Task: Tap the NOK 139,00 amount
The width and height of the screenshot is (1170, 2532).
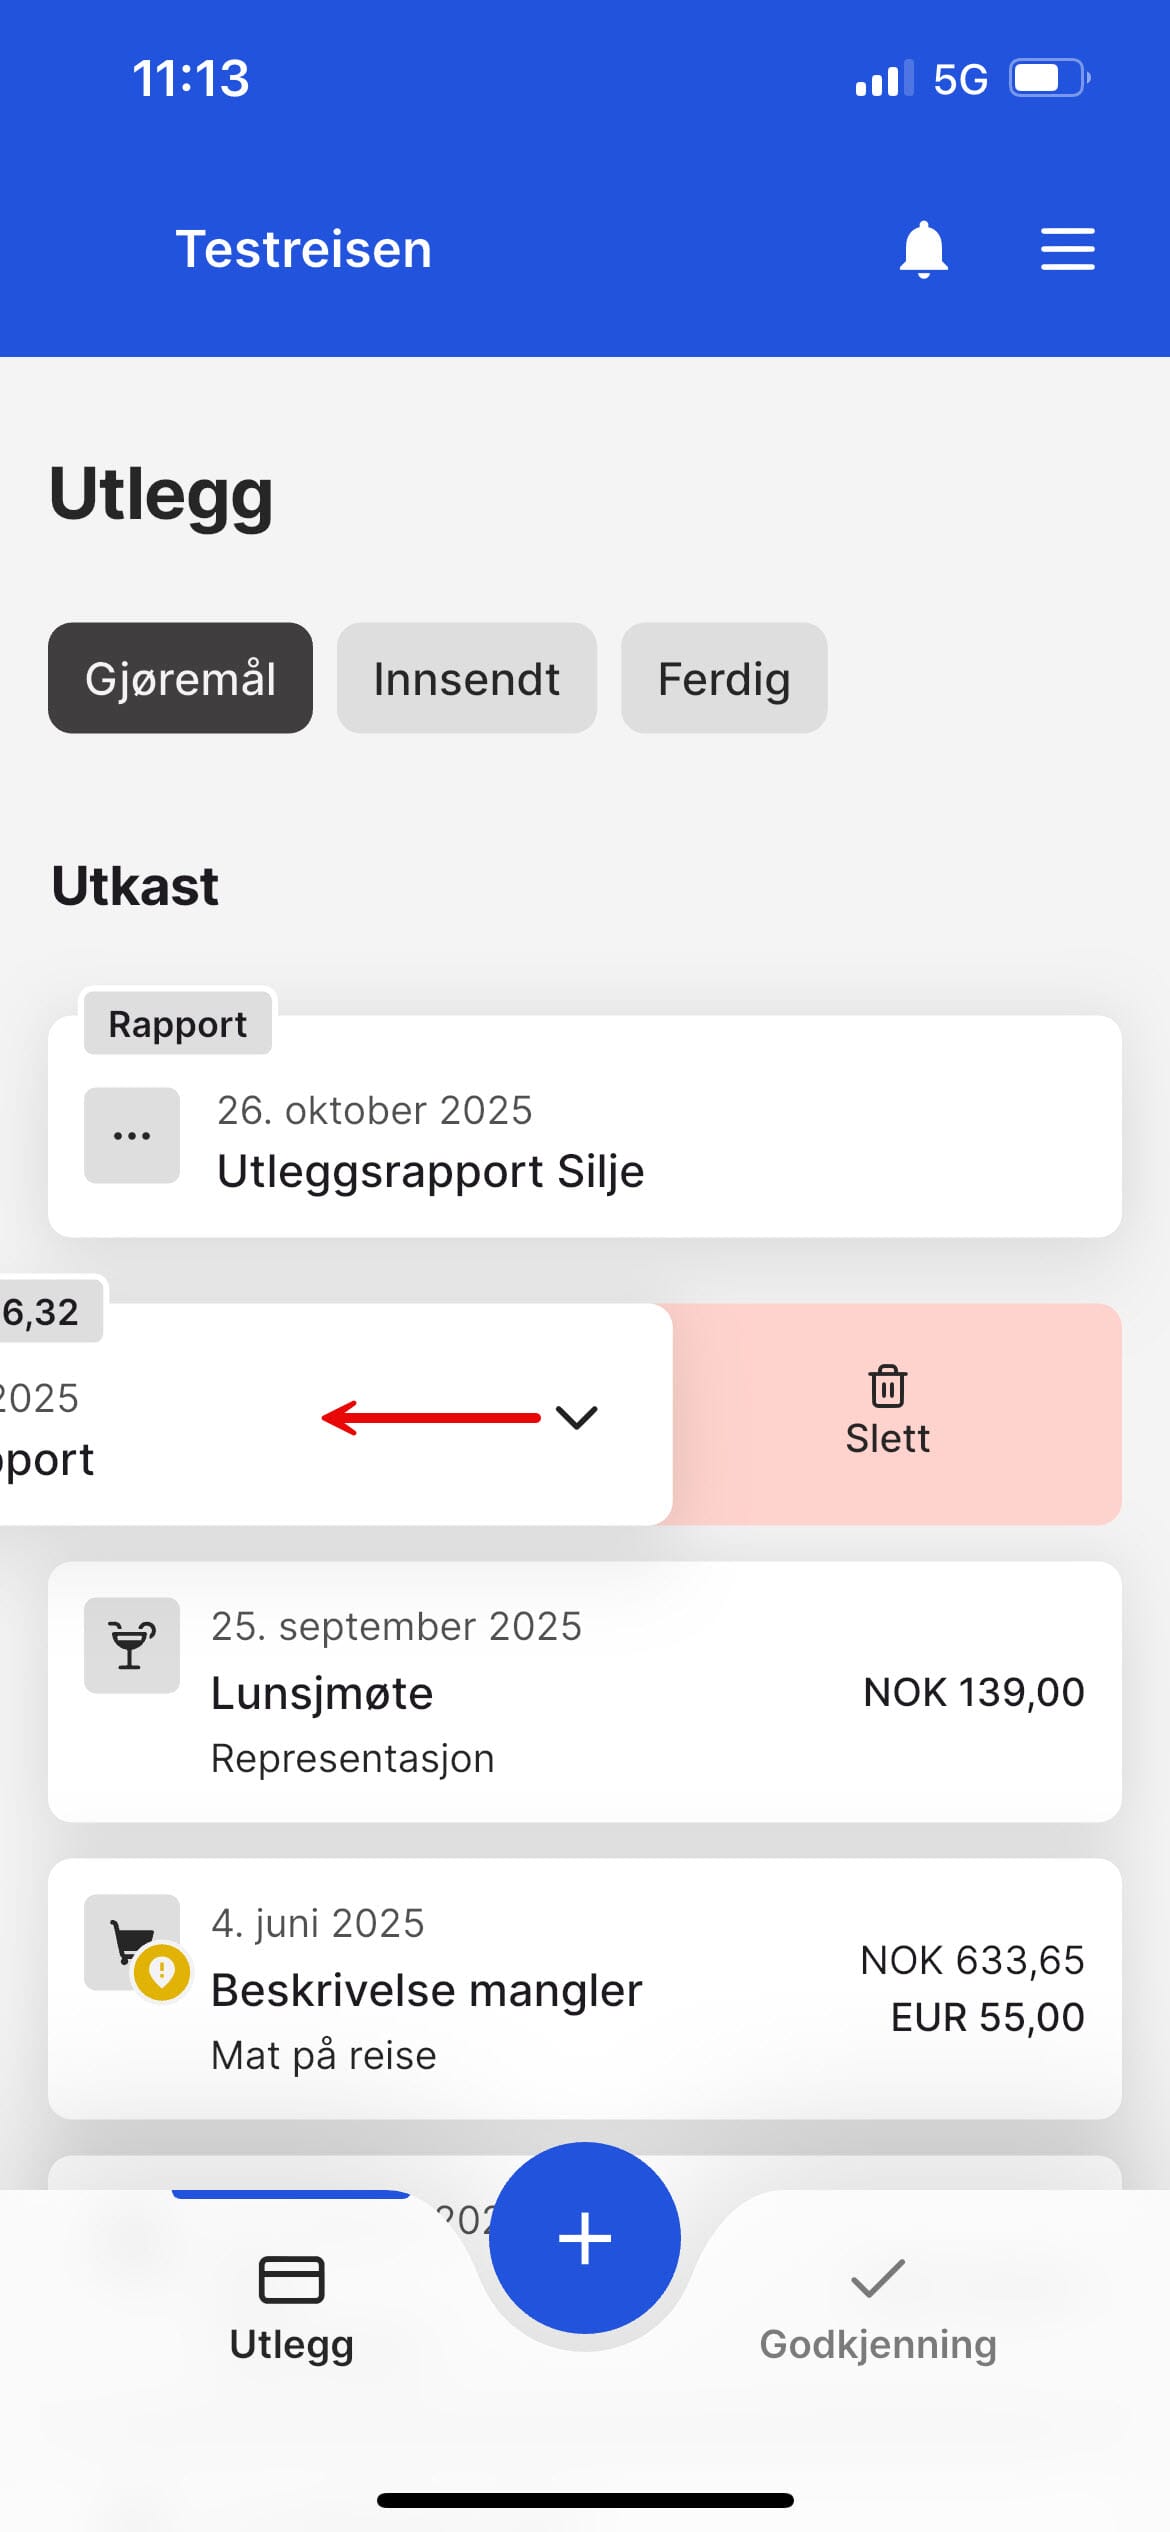Action: point(973,1692)
